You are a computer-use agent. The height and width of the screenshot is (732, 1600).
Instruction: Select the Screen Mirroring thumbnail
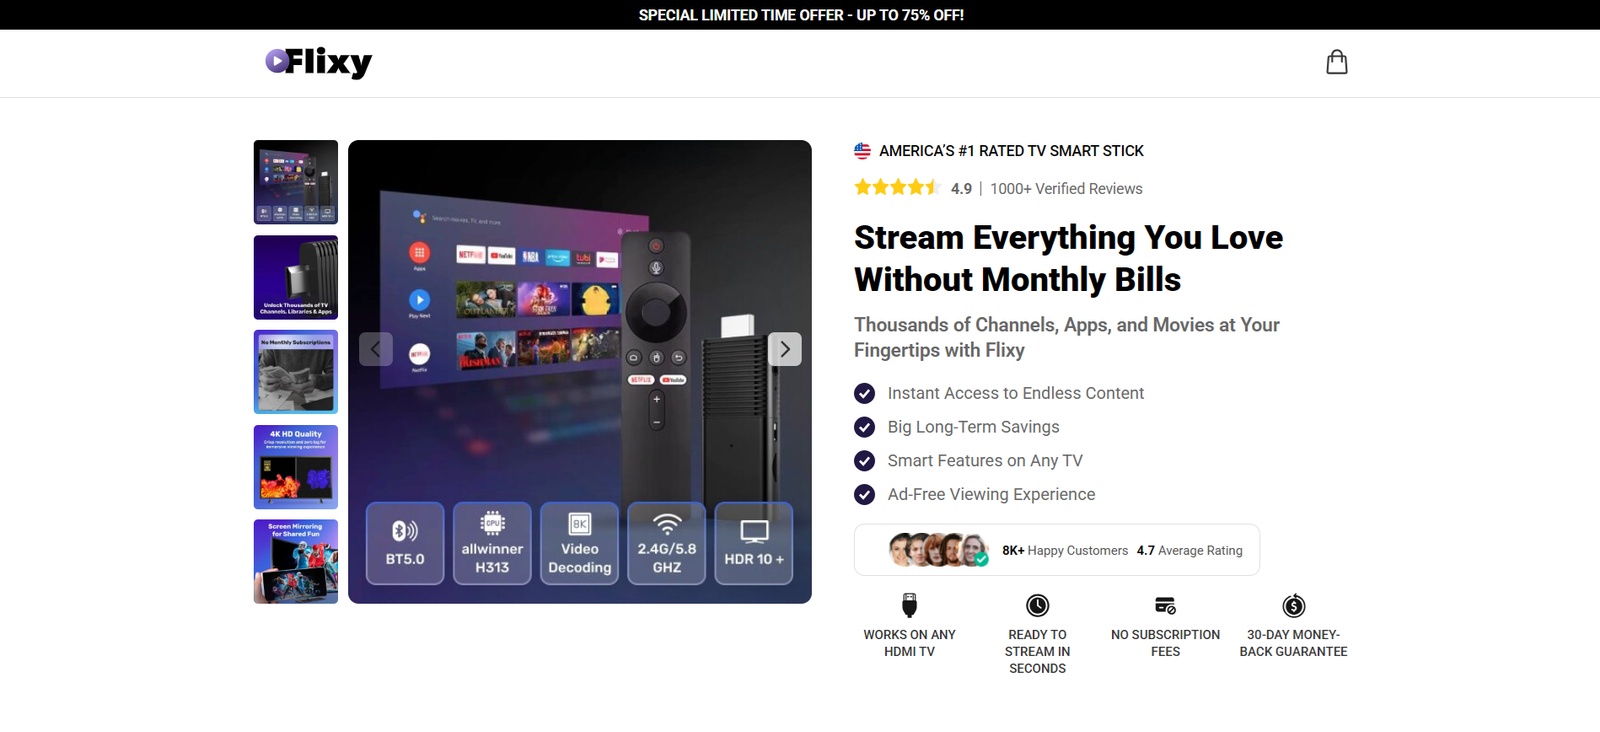tap(296, 561)
